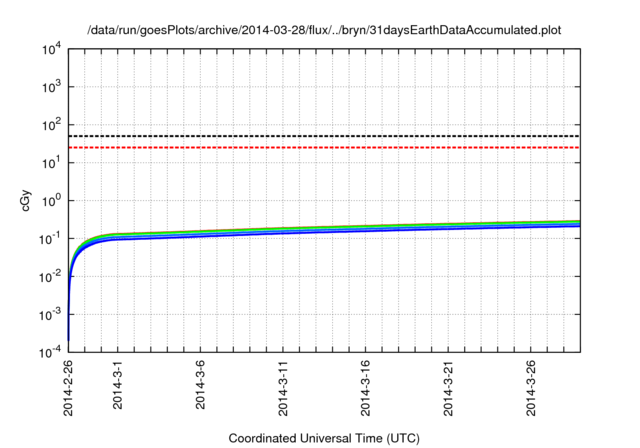Image resolution: width=640 pixels, height=448 pixels.
Task: Click the blue-green accumulated dose curve
Action: (324, 231)
